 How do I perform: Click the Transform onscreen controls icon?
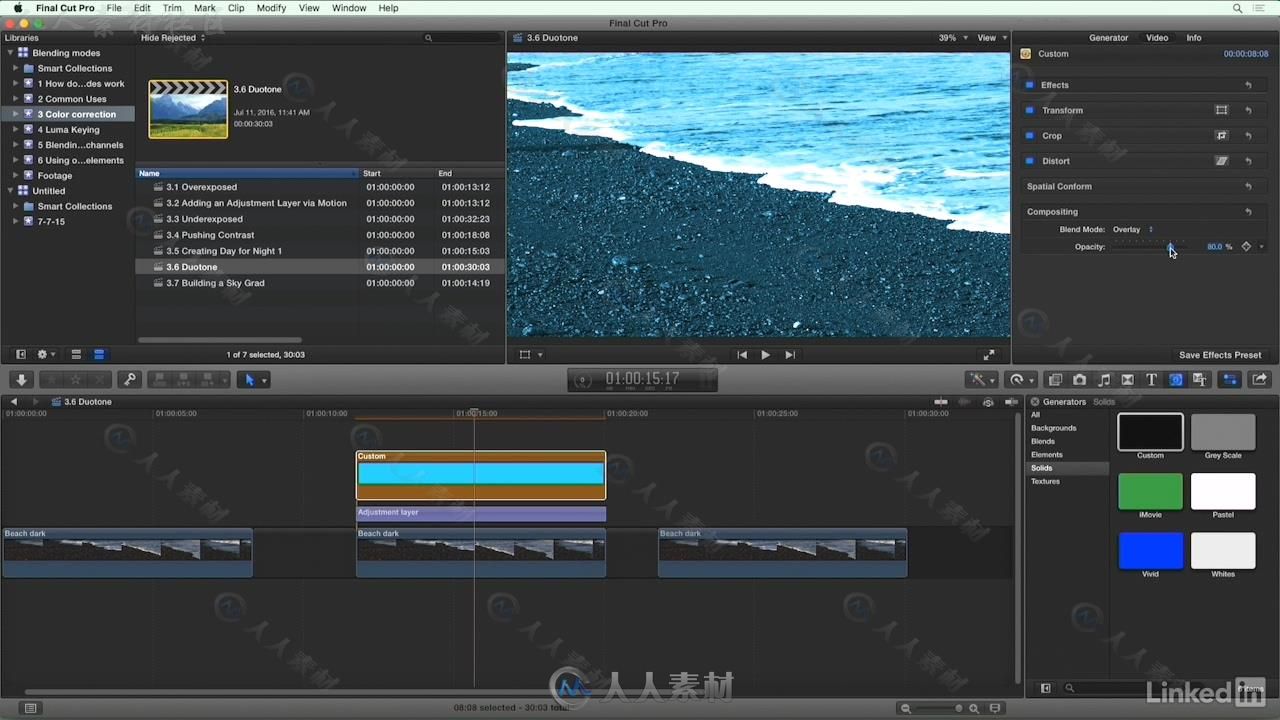coord(1221,110)
